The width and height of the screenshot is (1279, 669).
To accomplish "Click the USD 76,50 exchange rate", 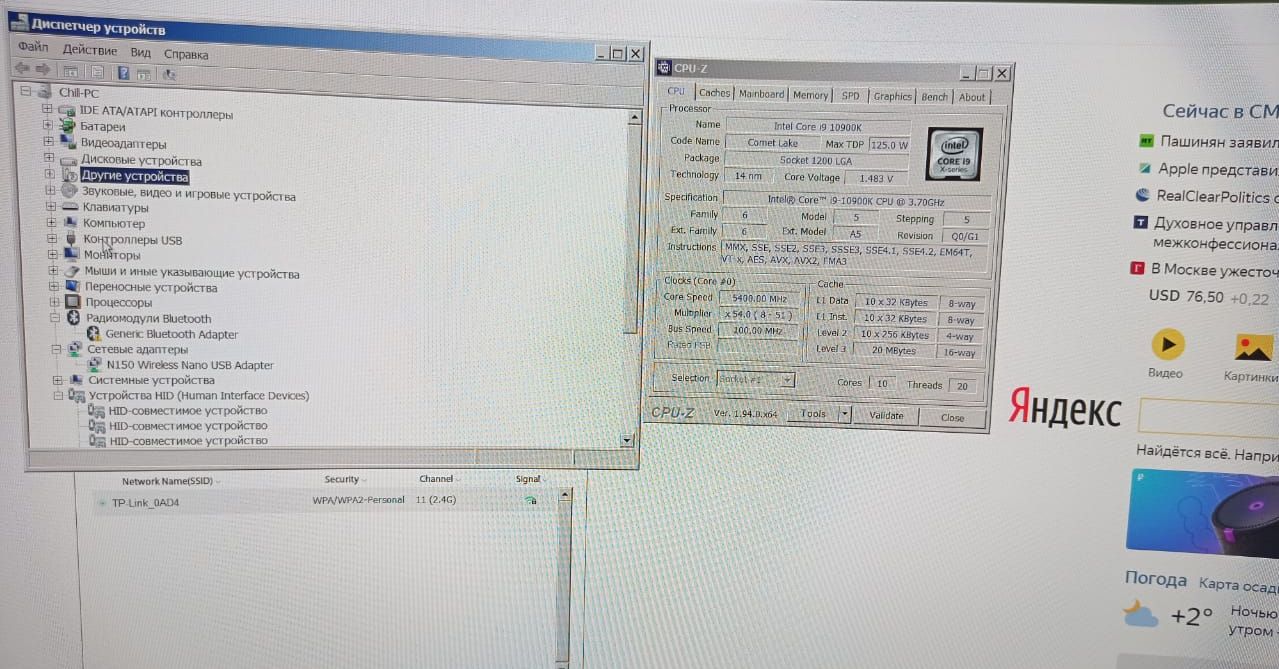I will [1186, 297].
